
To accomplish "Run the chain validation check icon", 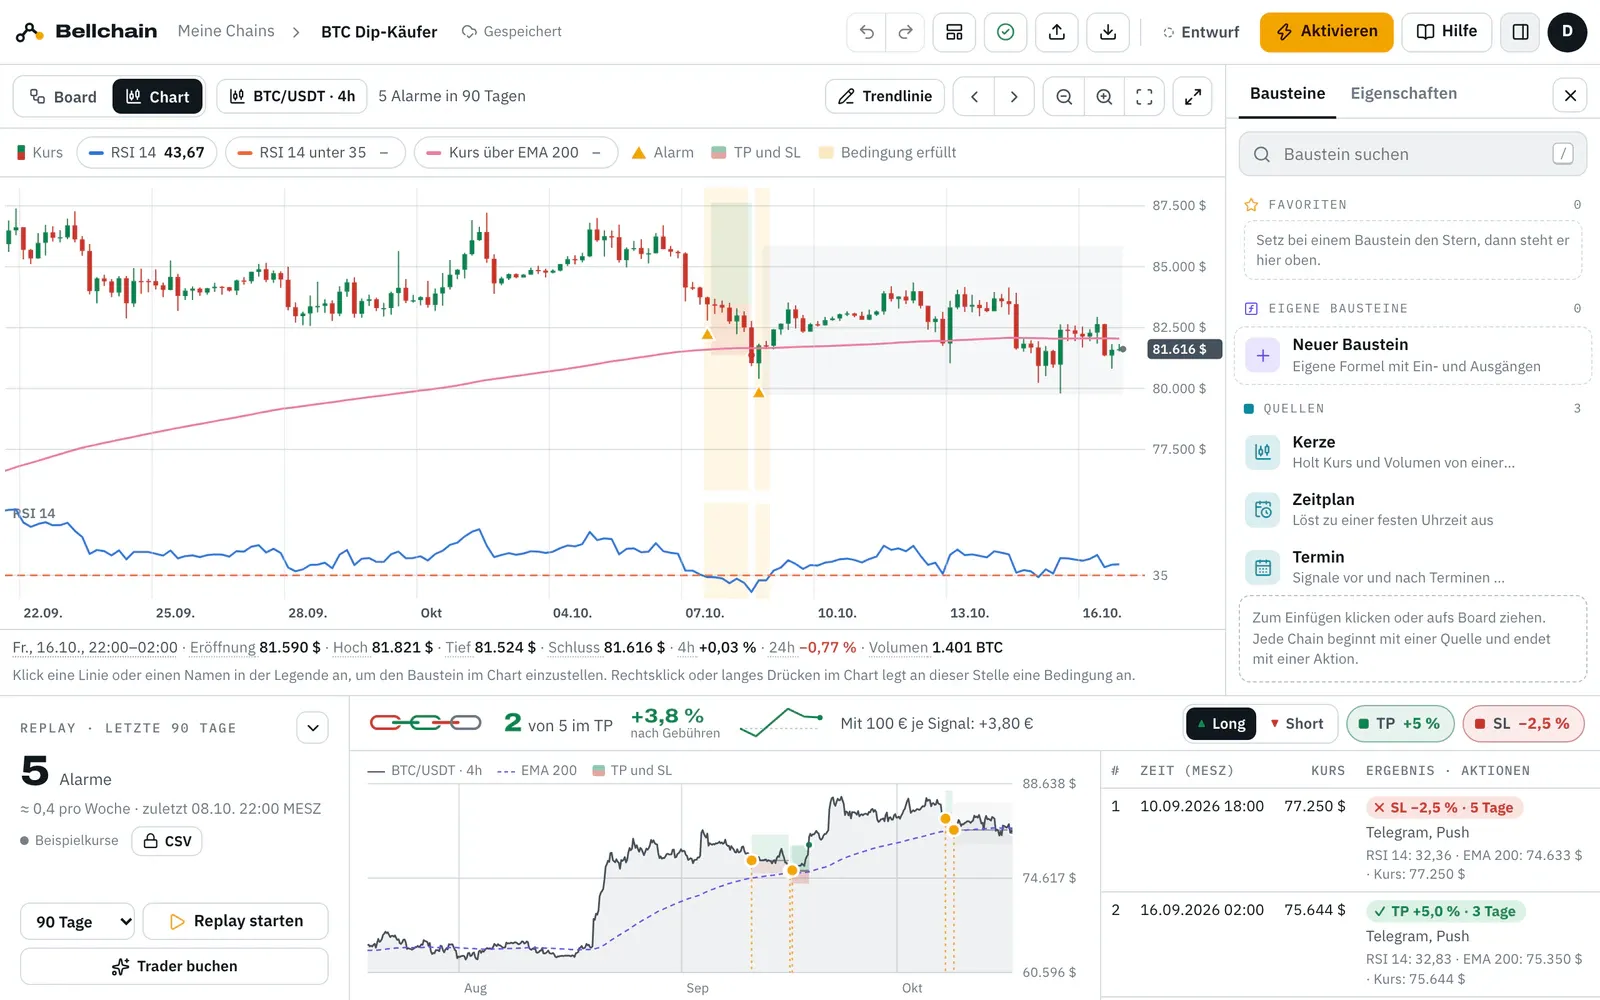I will (x=1006, y=32).
